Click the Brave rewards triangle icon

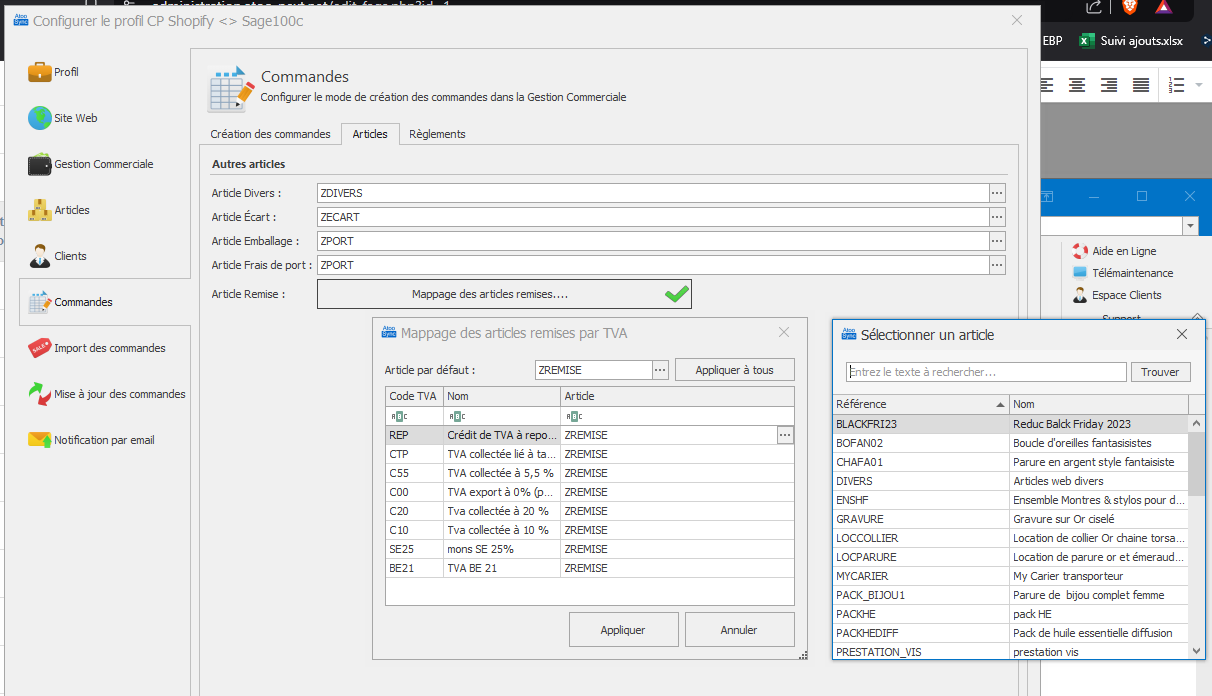coord(1163,7)
